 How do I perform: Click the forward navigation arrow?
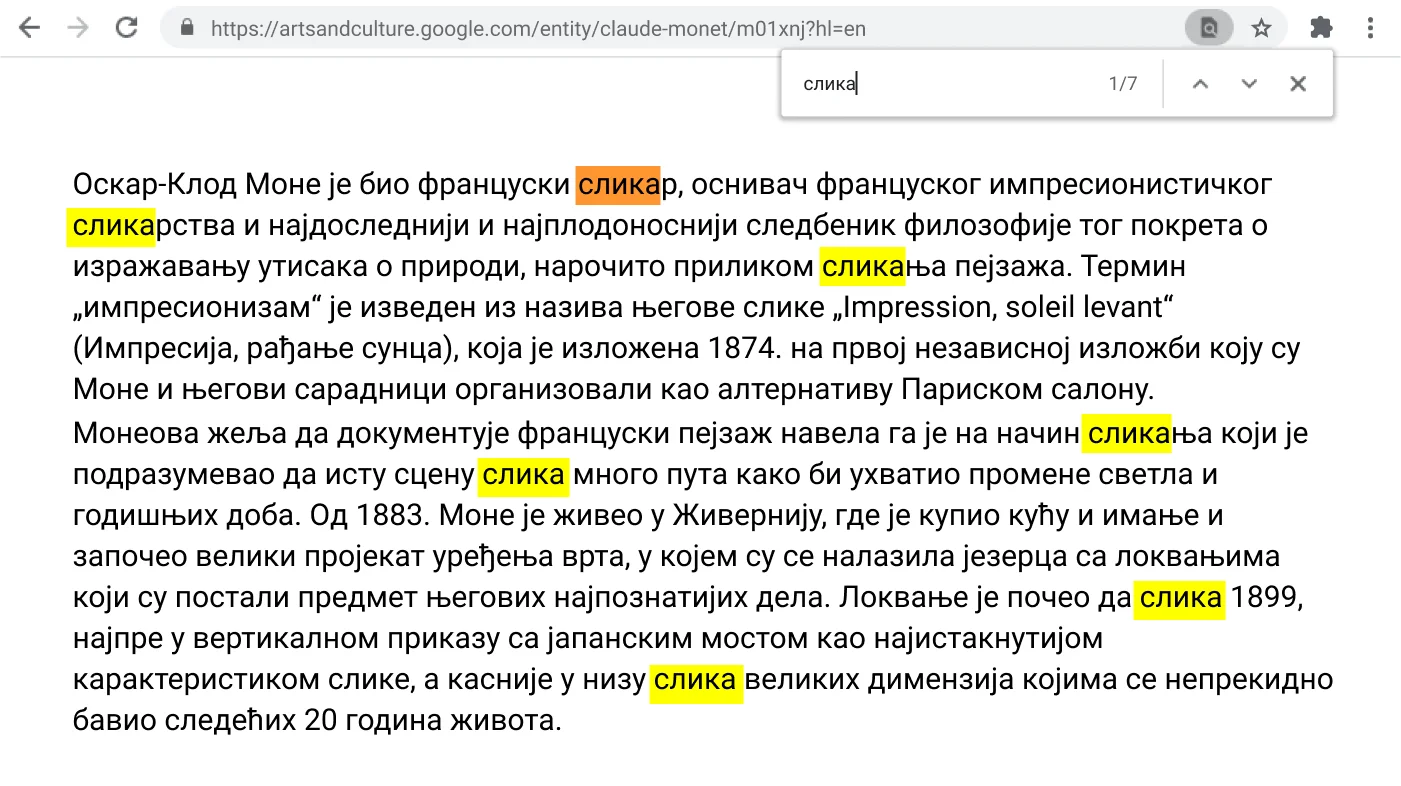[x=77, y=27]
